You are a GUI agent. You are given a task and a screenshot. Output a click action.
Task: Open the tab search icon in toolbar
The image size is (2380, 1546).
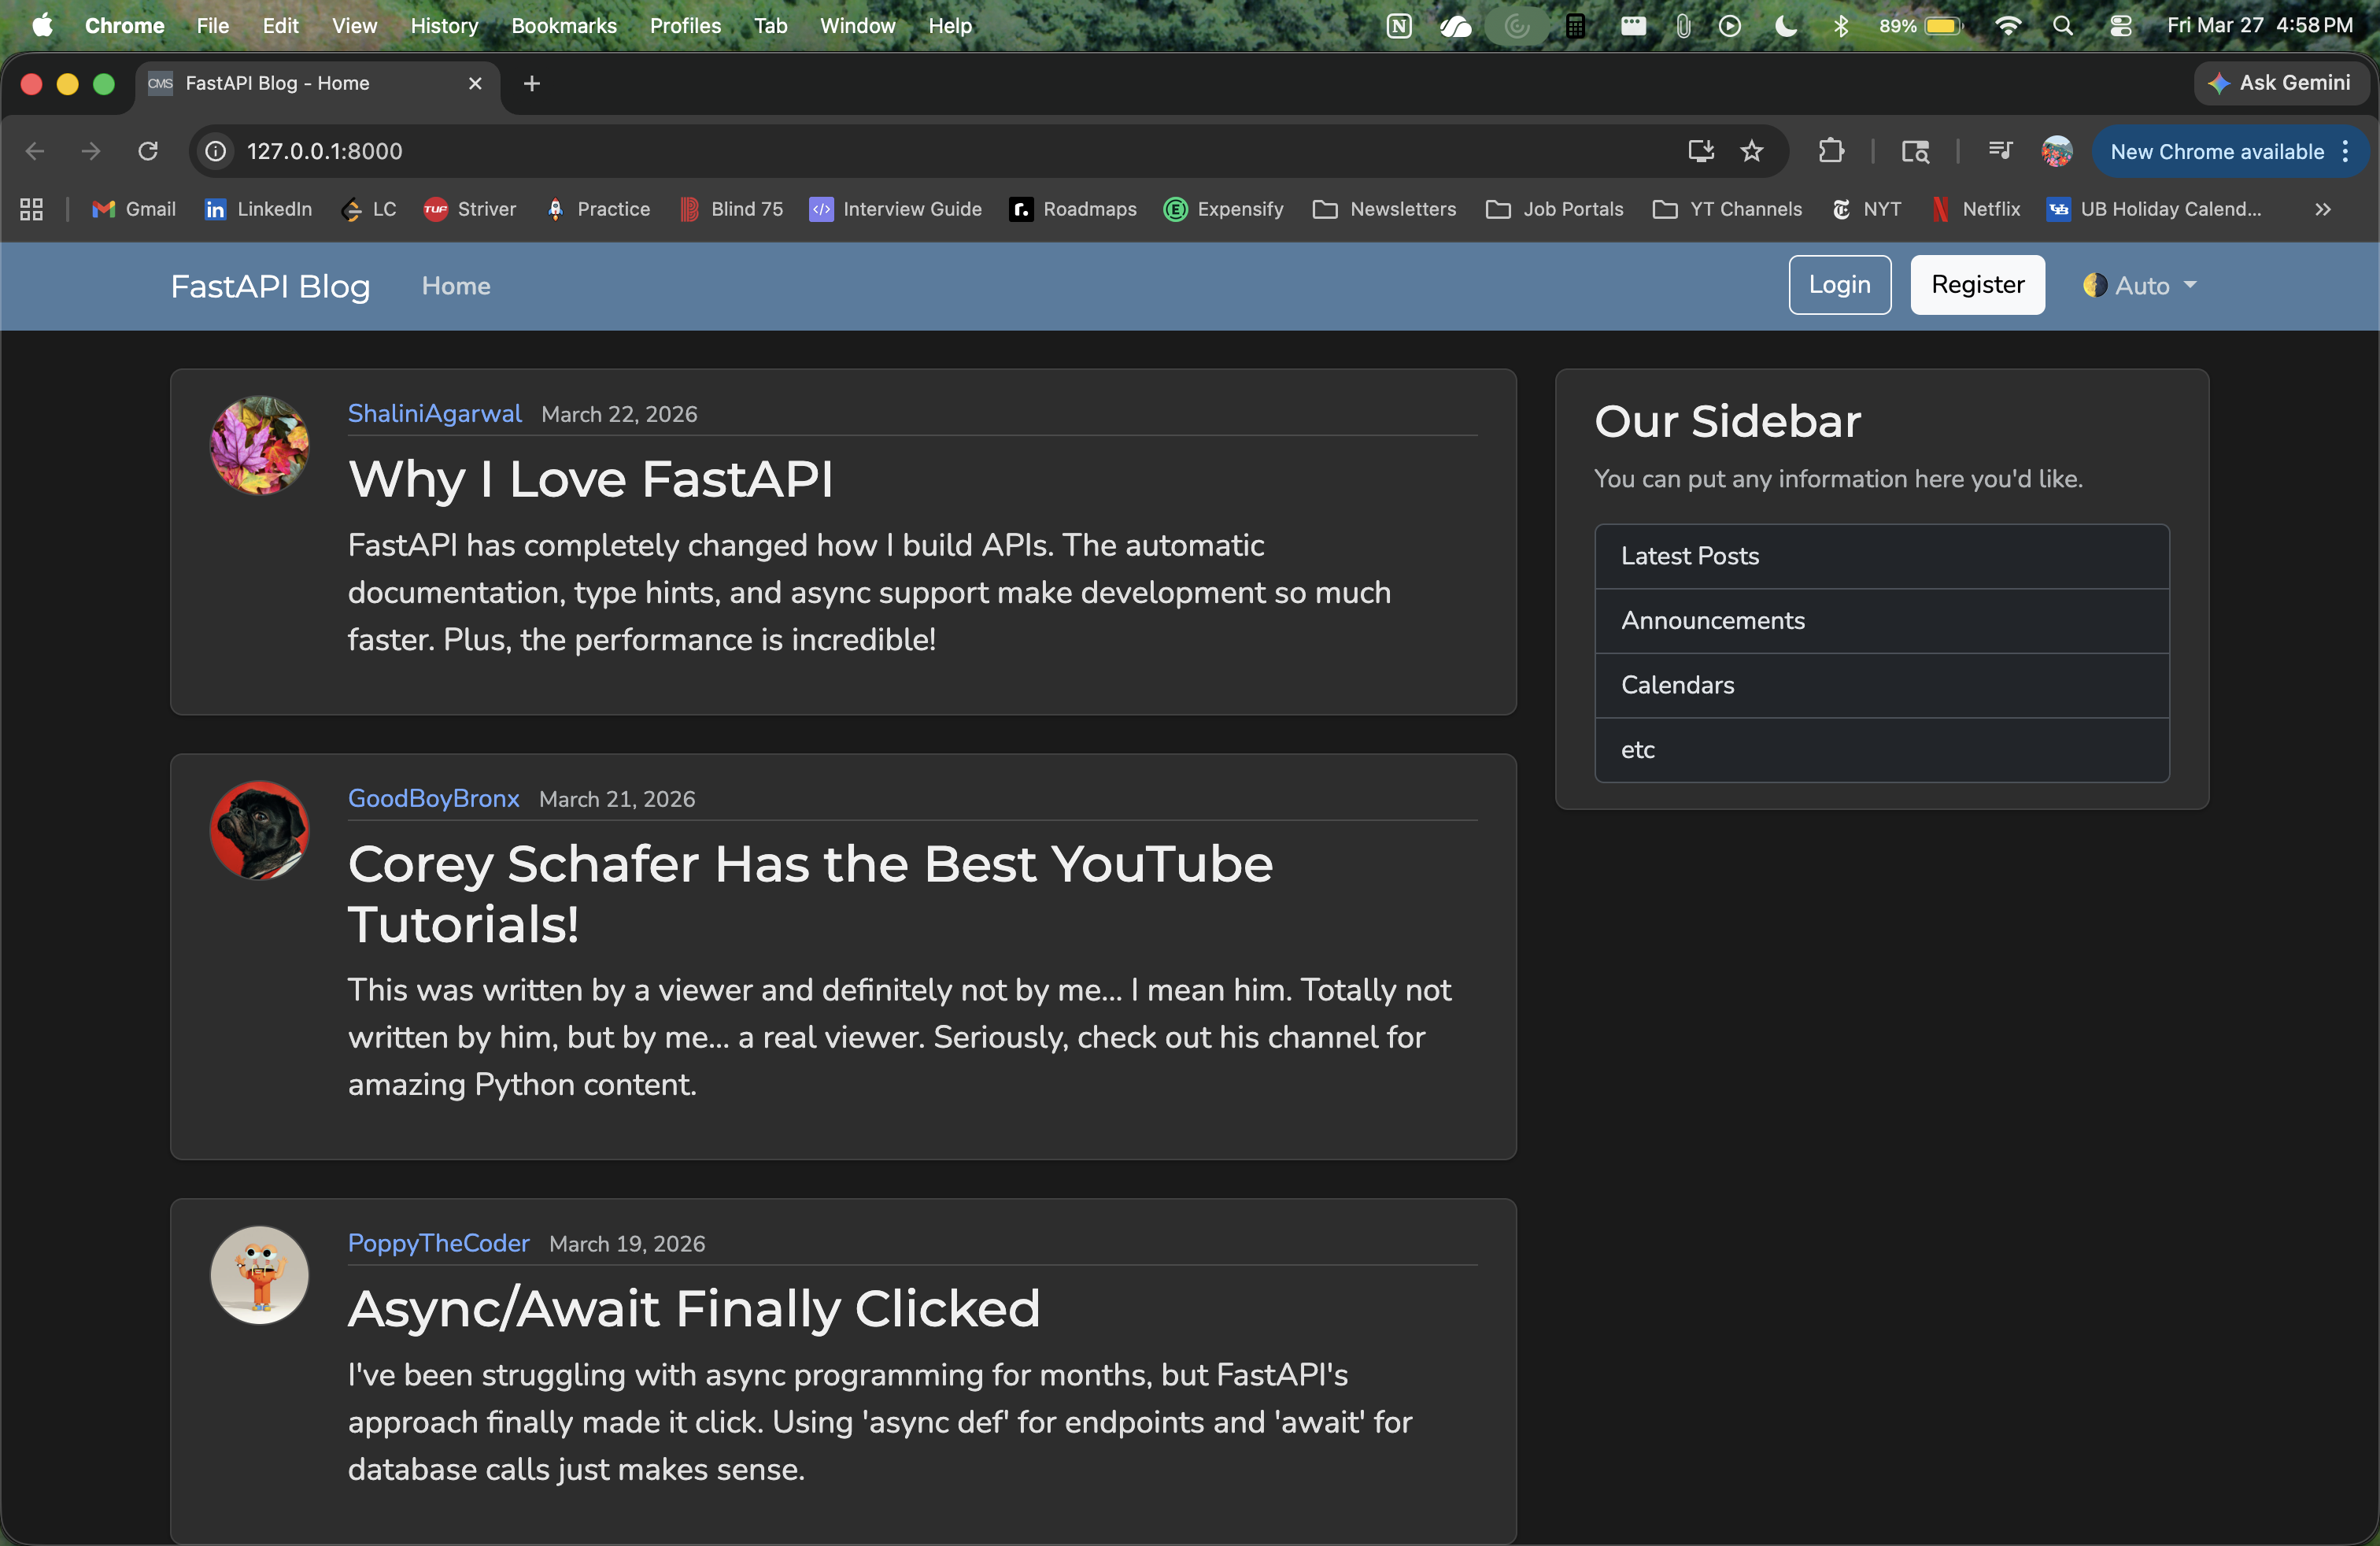click(x=1915, y=151)
